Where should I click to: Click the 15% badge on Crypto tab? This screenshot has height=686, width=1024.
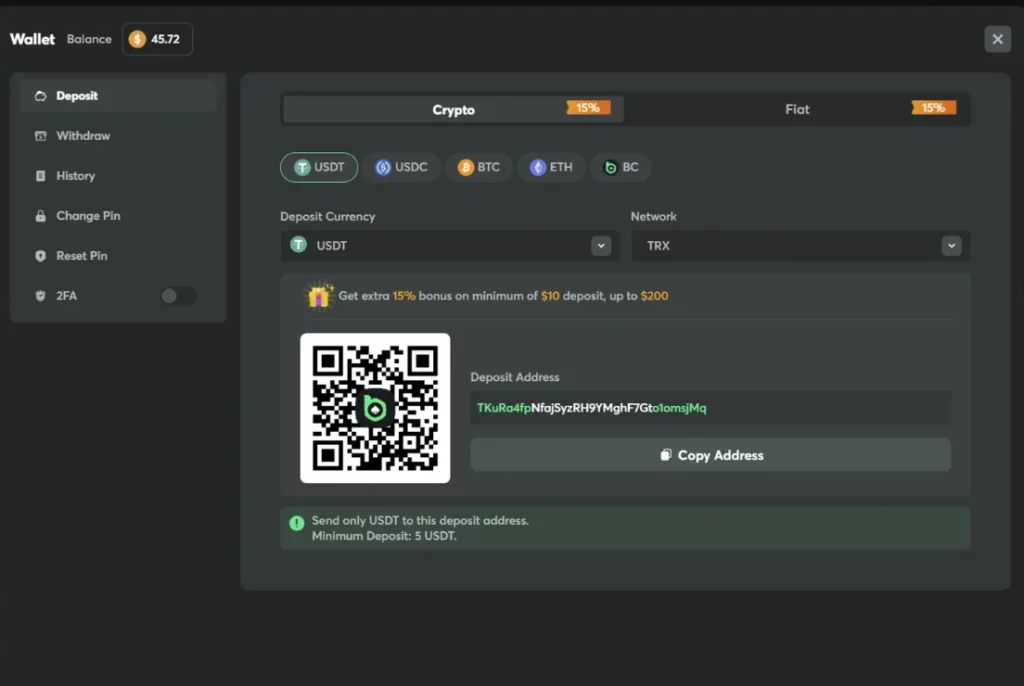click(x=588, y=108)
